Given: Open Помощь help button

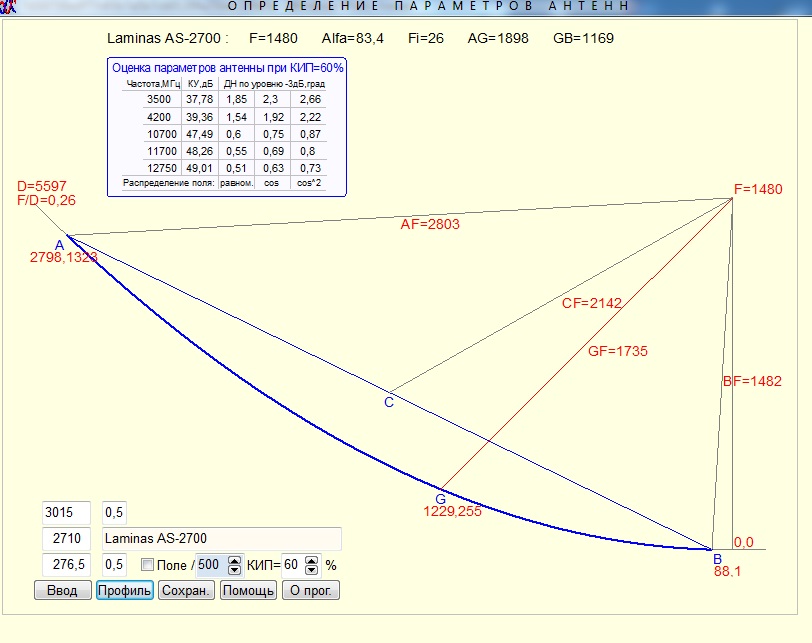Looking at the screenshot, I should 248,590.
